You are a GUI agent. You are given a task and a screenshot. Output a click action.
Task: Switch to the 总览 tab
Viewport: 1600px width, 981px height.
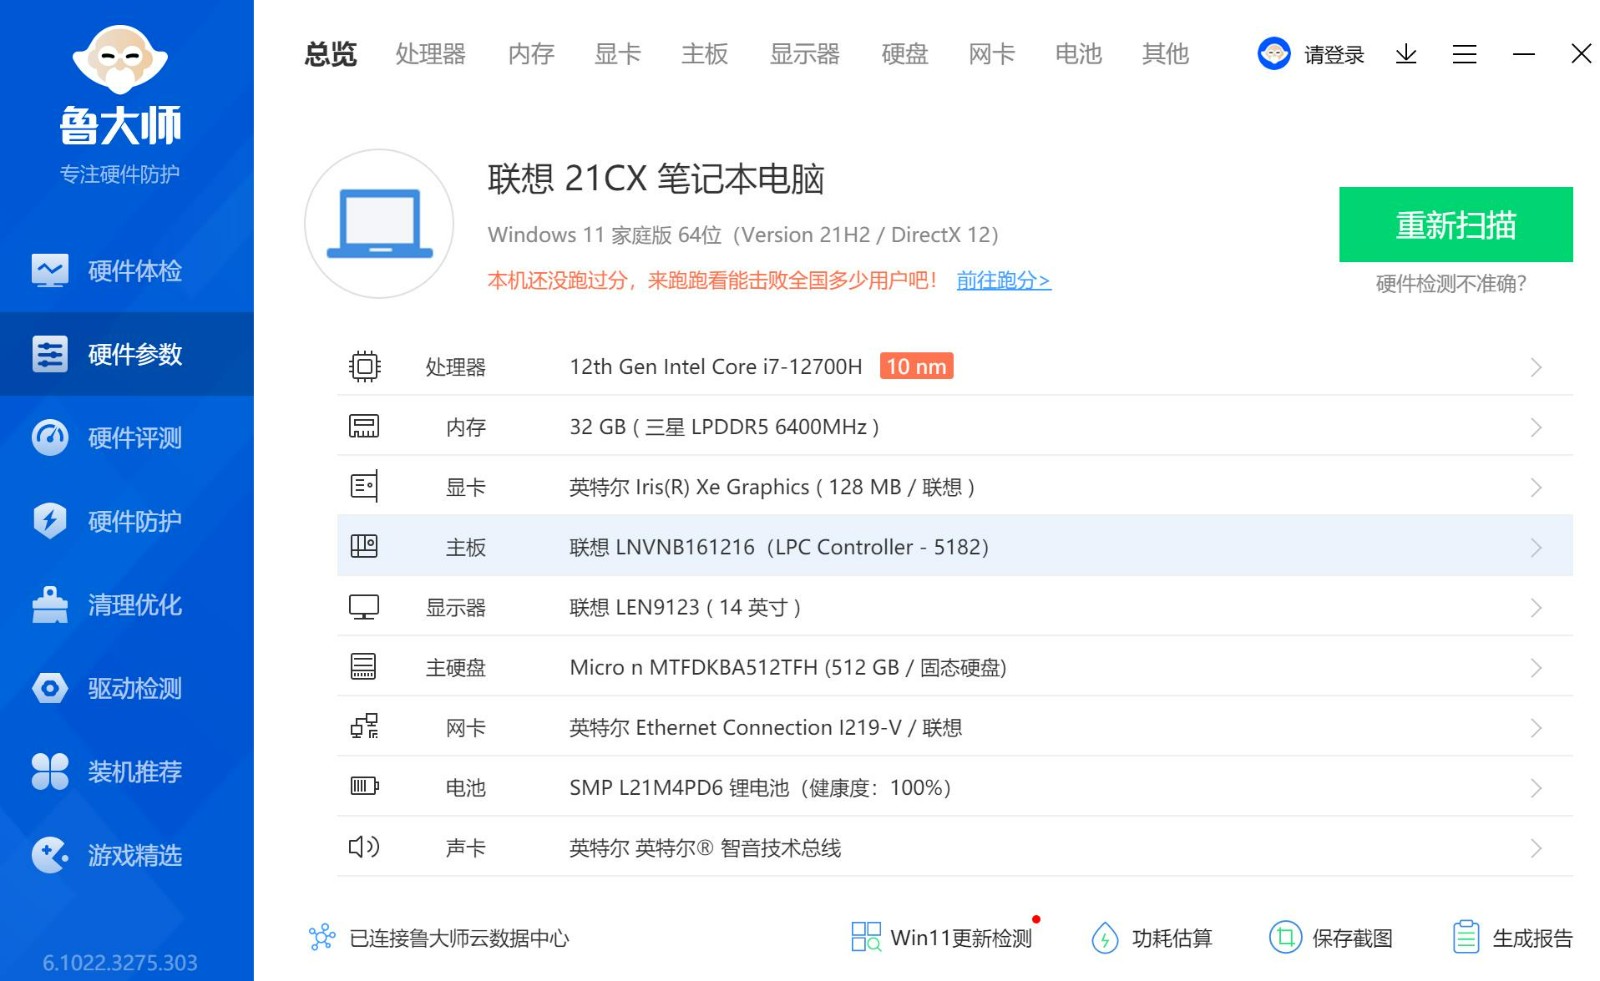pyautogui.click(x=331, y=54)
